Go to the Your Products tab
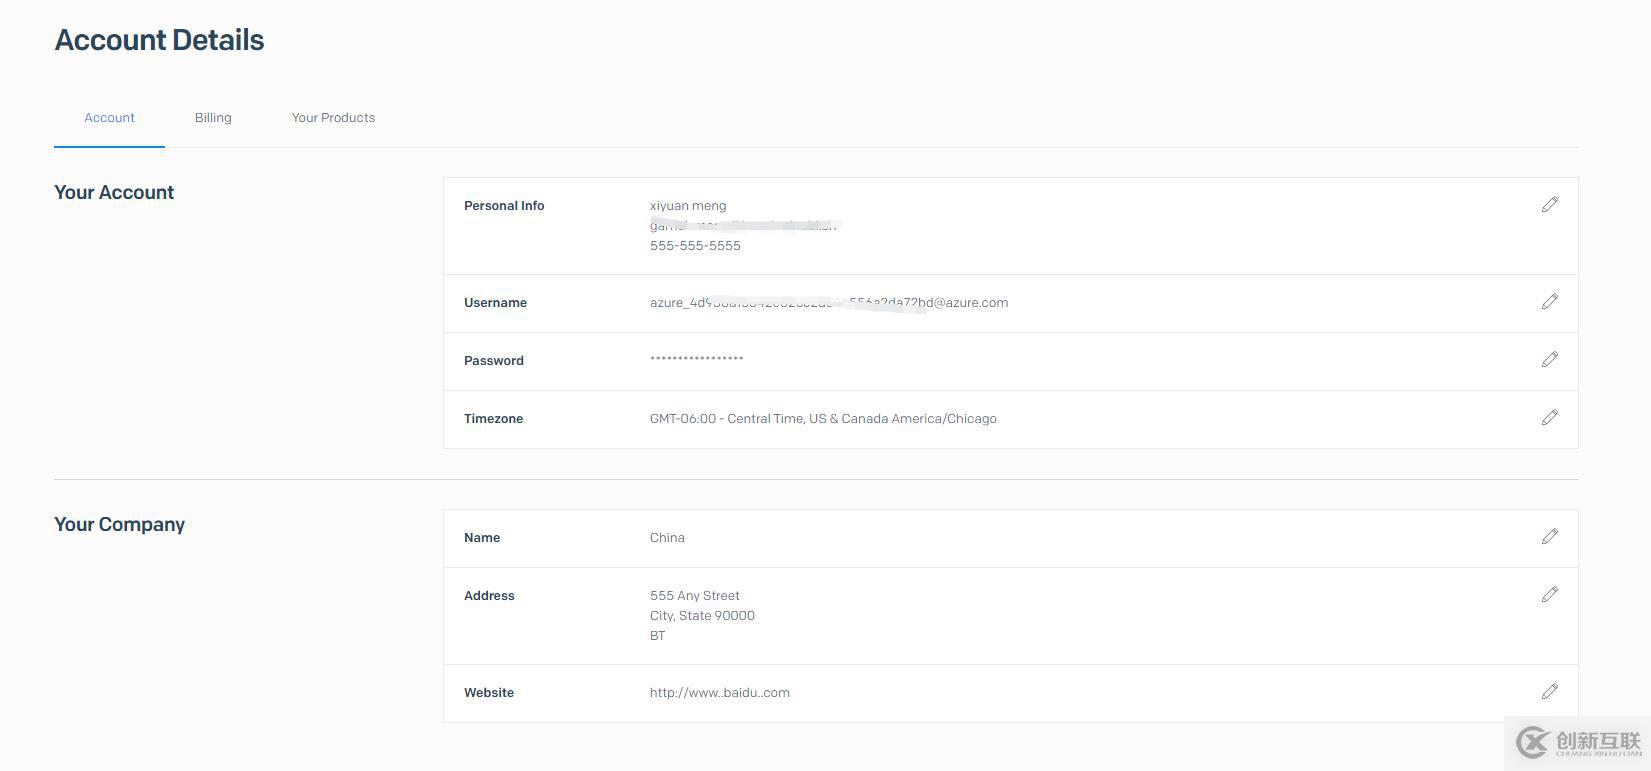Screen dimensions: 1651x771 (333, 118)
